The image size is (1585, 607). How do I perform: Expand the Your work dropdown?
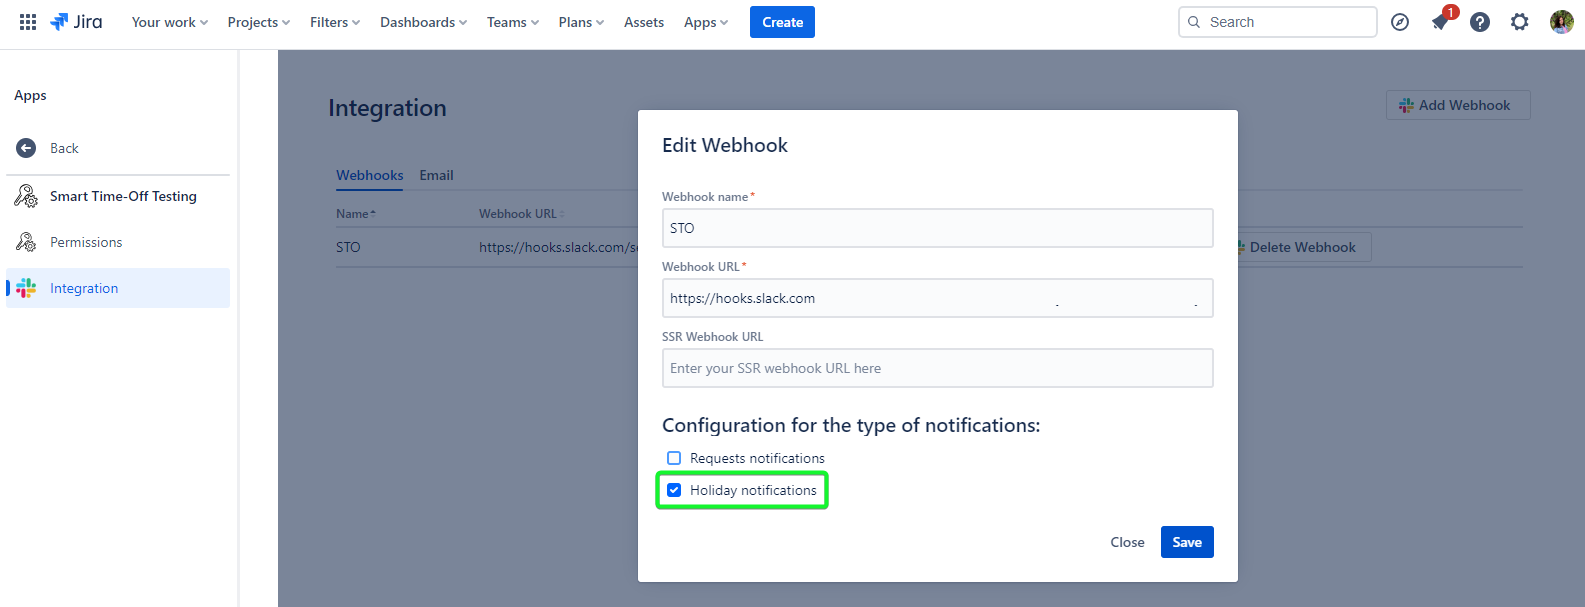click(169, 22)
